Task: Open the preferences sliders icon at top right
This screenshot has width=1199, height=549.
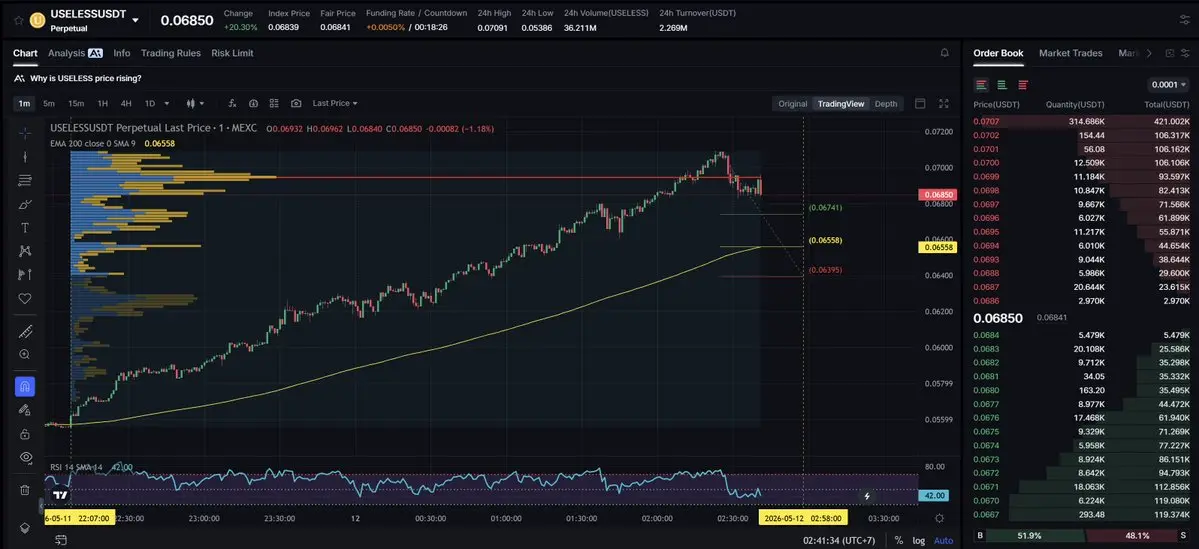Action: coord(1184,21)
